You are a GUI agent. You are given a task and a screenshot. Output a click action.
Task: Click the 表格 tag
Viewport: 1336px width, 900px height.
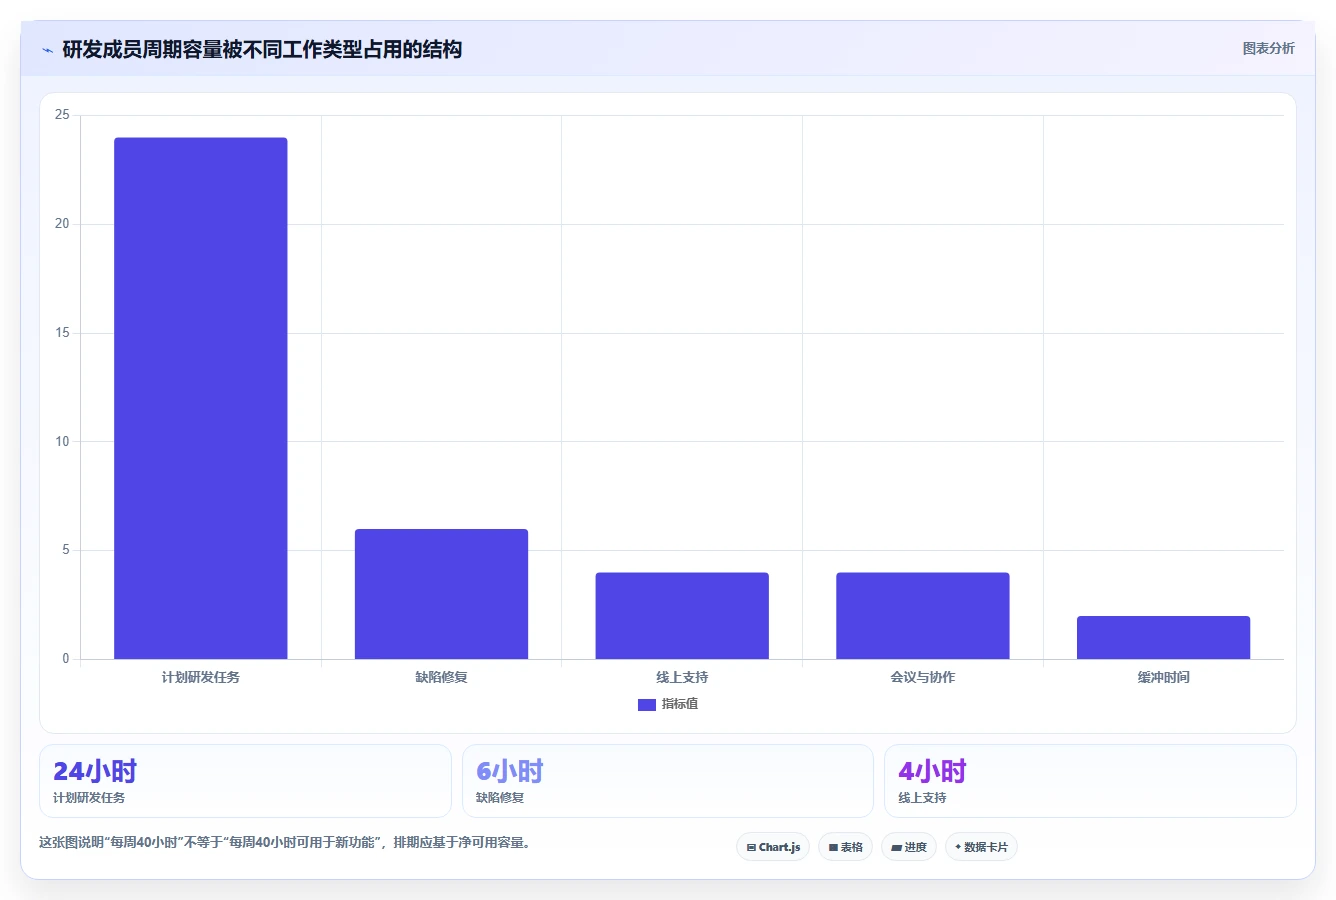[x=845, y=847]
